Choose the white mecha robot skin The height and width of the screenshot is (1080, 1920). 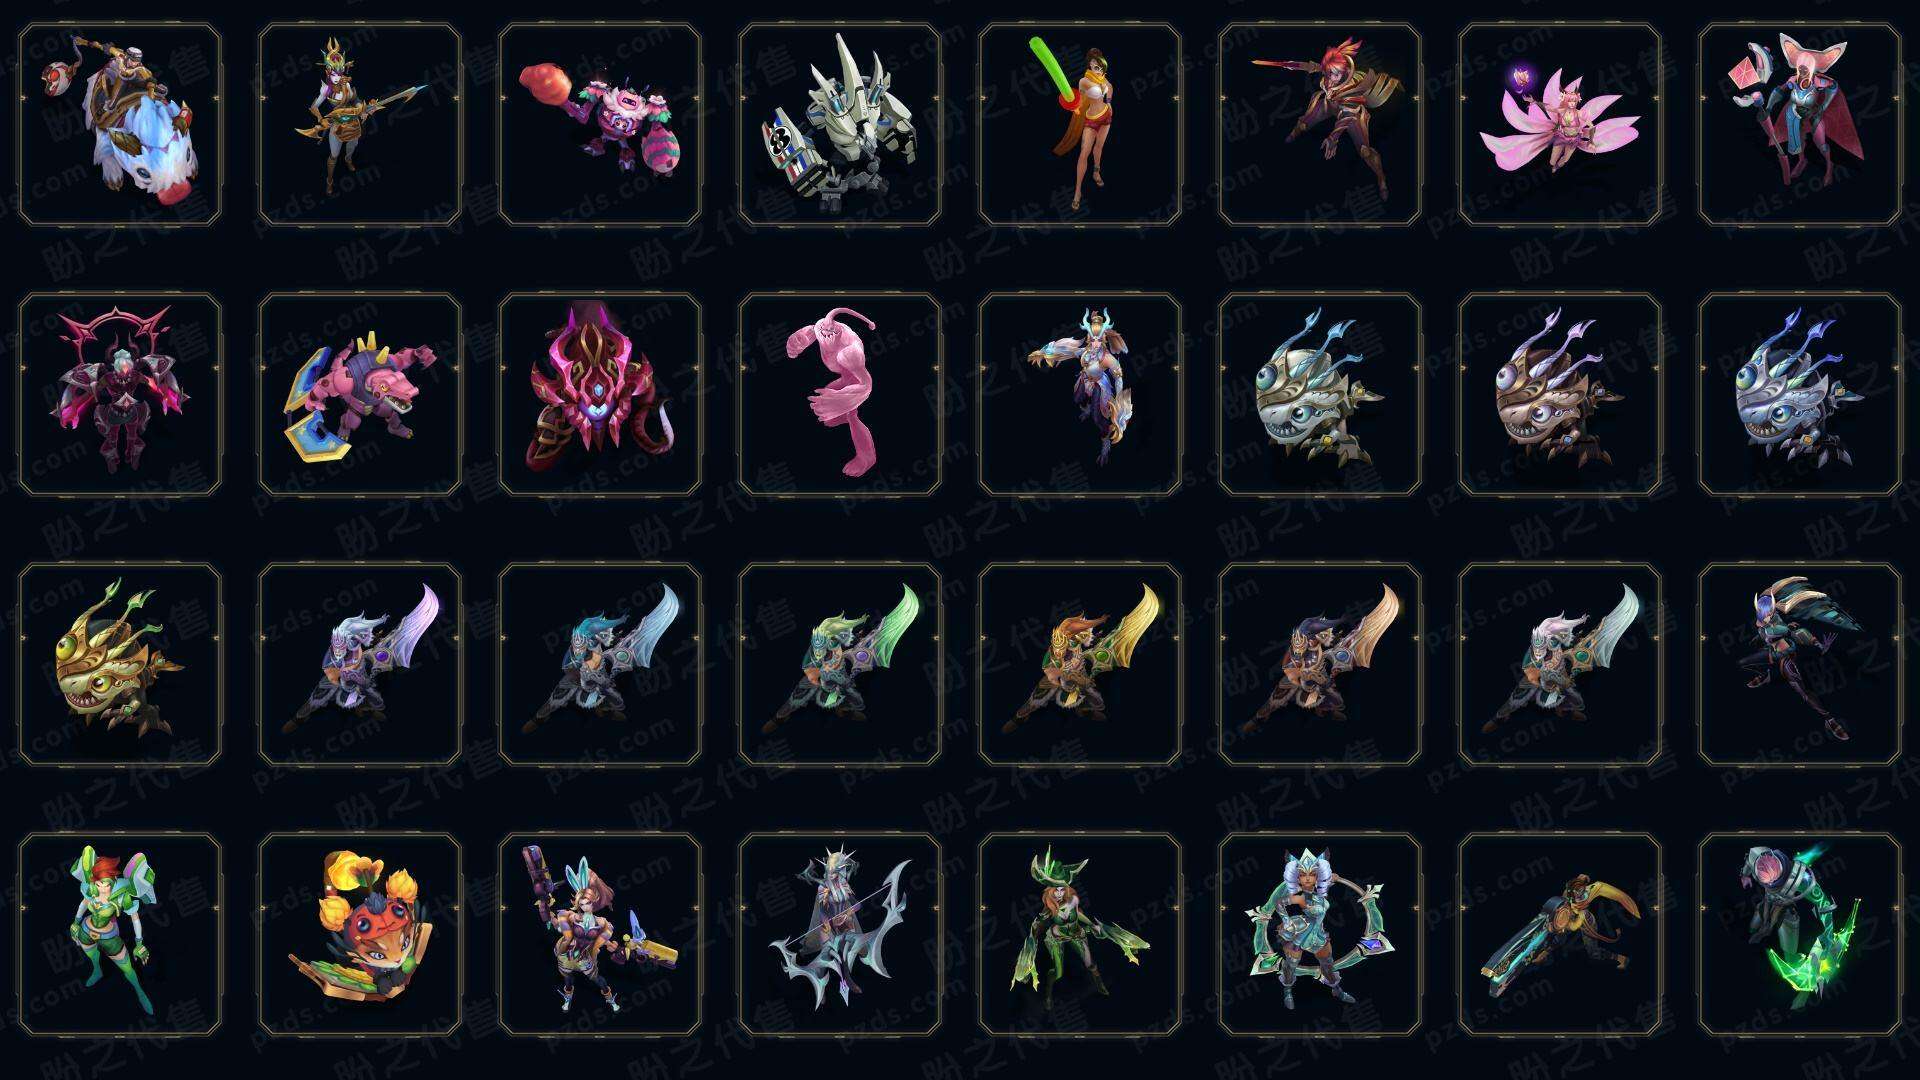pyautogui.click(x=840, y=125)
